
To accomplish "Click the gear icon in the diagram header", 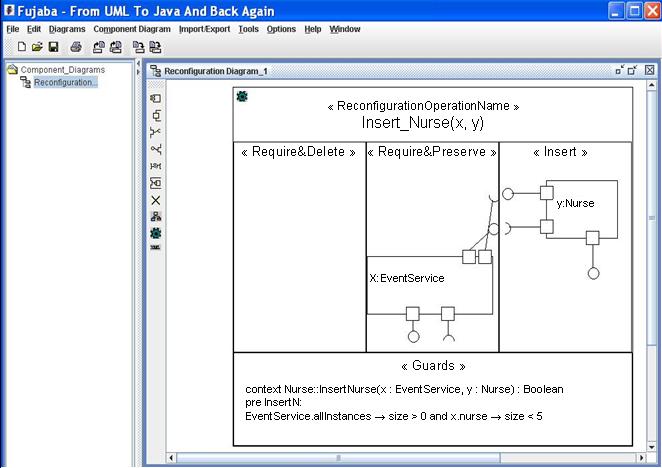I will [x=241, y=96].
